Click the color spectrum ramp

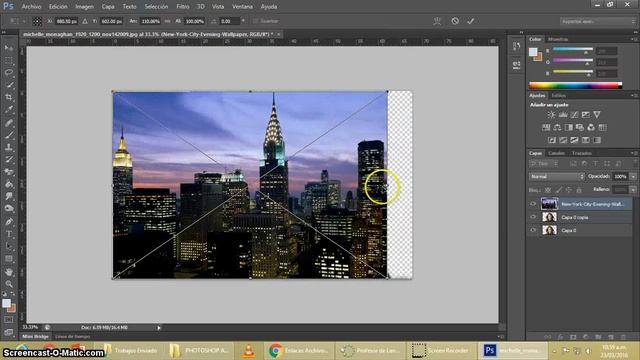tap(575, 85)
